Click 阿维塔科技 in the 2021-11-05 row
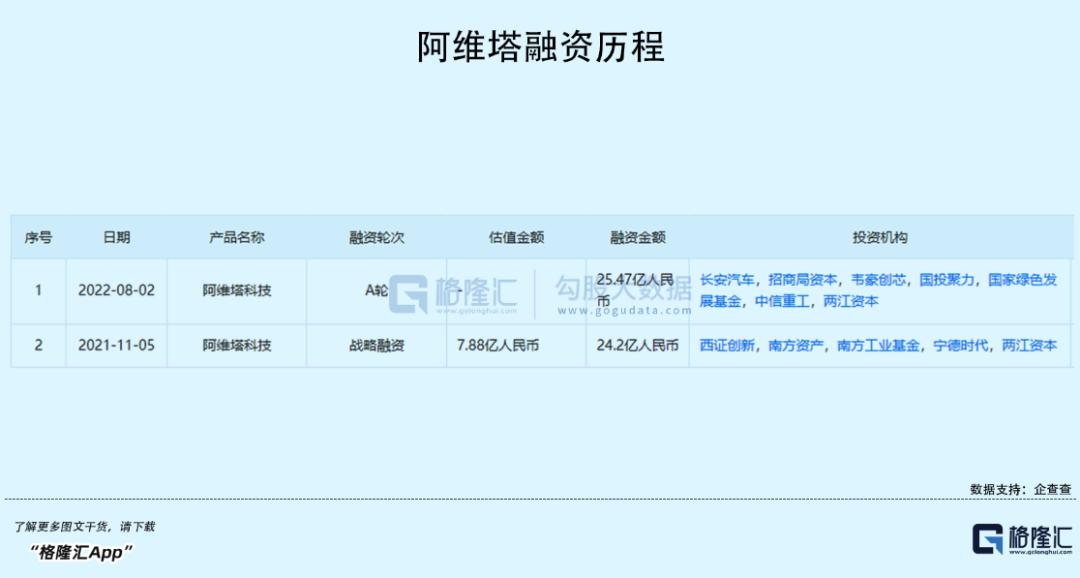Image resolution: width=1080 pixels, height=578 pixels. pyautogui.click(x=237, y=345)
